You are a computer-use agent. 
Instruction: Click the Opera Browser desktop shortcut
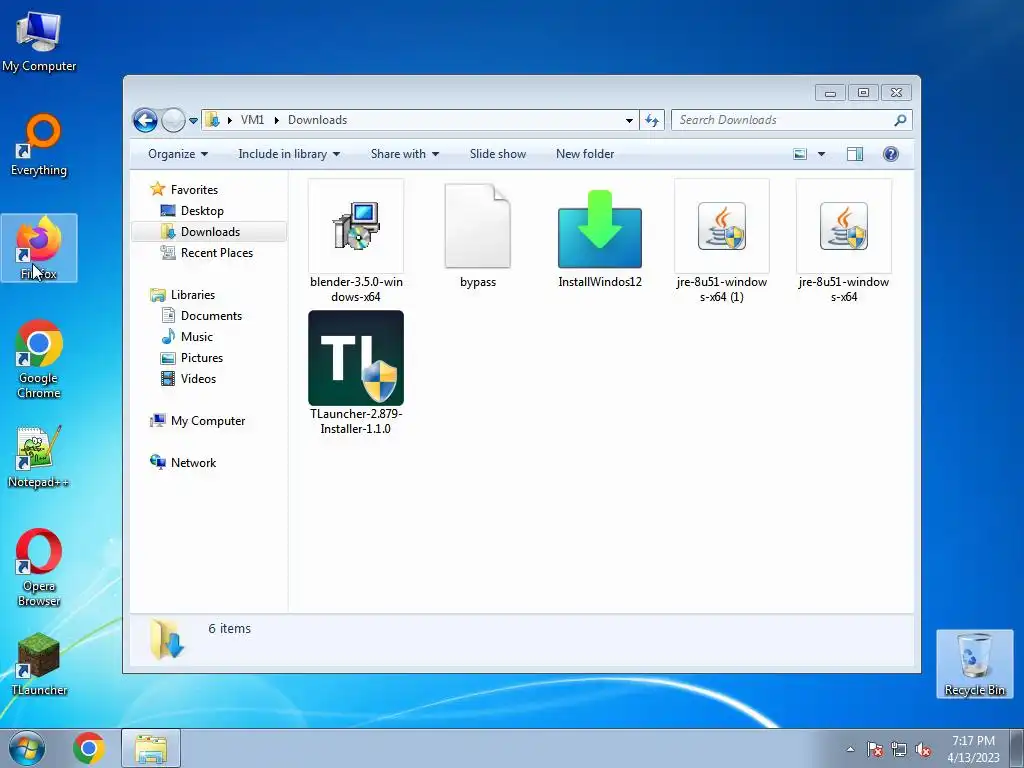pos(39,568)
